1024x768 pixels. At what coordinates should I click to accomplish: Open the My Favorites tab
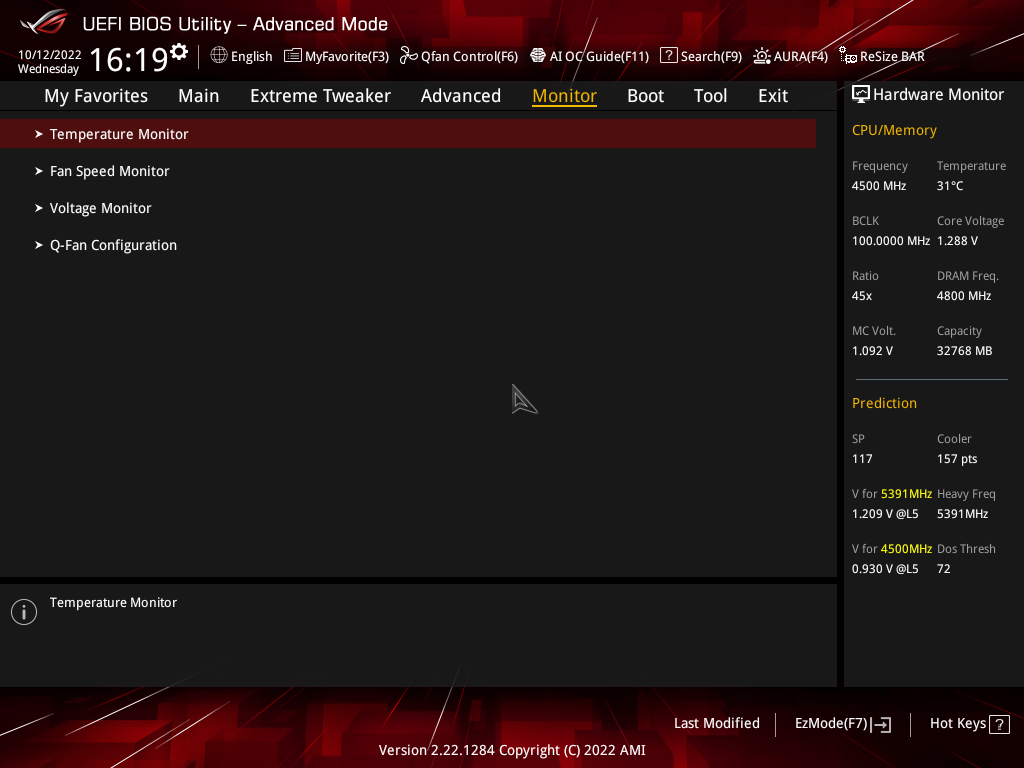point(96,96)
